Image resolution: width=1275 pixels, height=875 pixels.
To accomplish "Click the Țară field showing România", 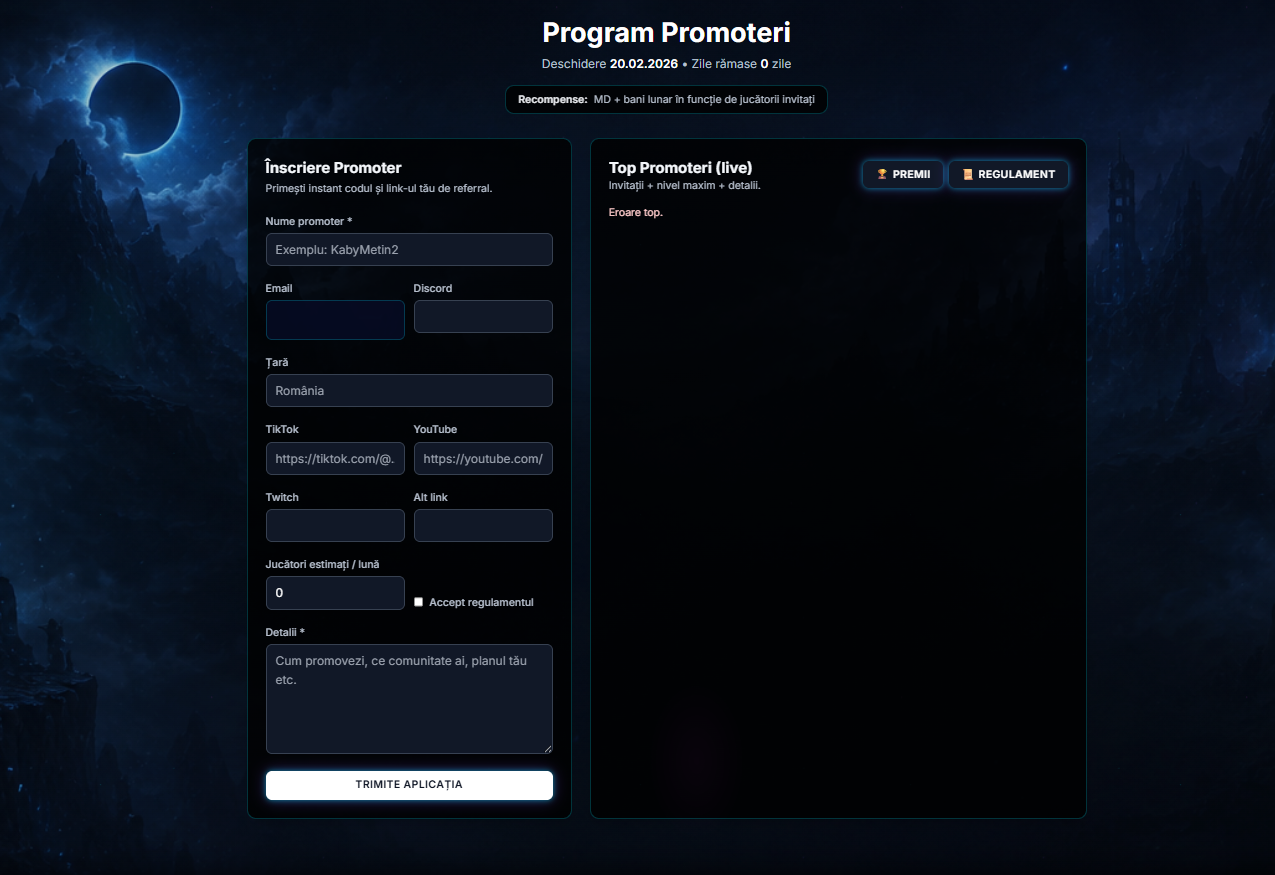I will click(x=409, y=390).
